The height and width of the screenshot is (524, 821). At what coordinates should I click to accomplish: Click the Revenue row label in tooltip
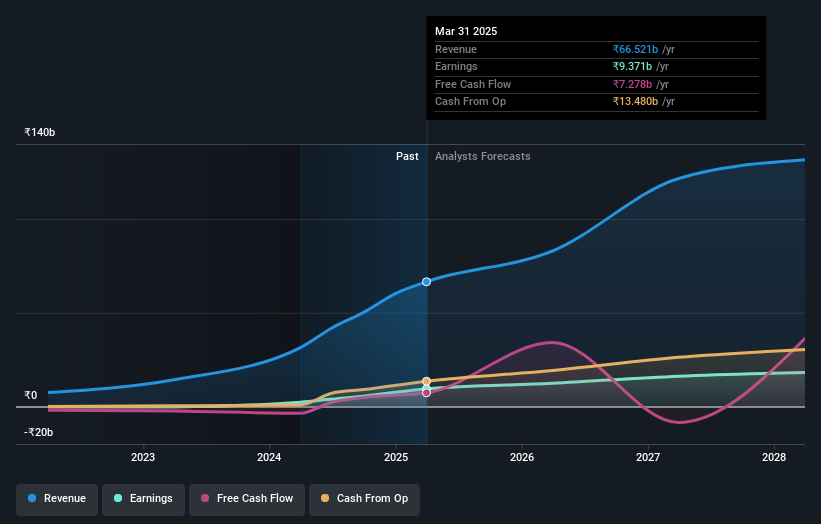point(456,49)
